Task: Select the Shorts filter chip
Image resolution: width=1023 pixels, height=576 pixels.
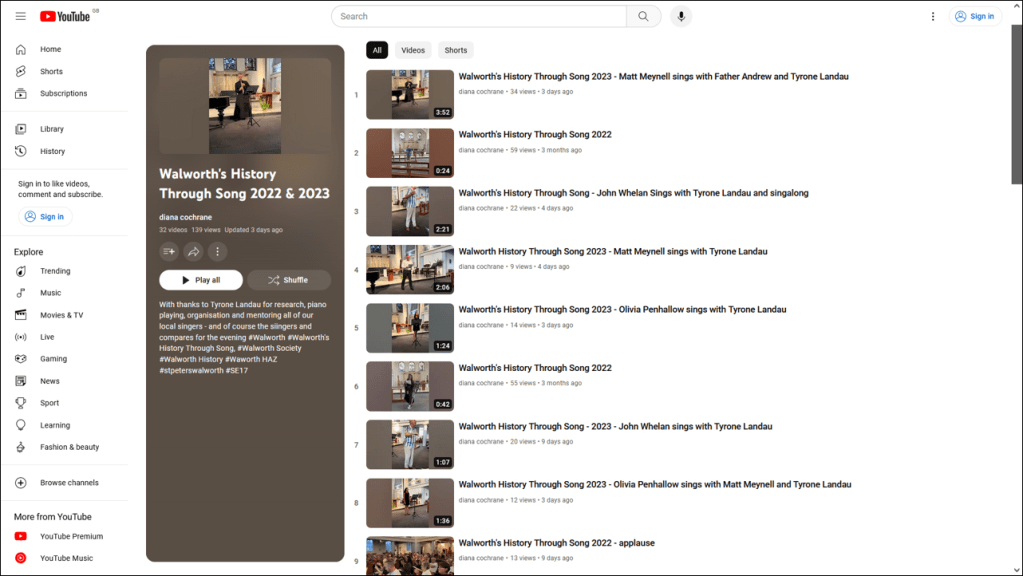Action: [456, 50]
